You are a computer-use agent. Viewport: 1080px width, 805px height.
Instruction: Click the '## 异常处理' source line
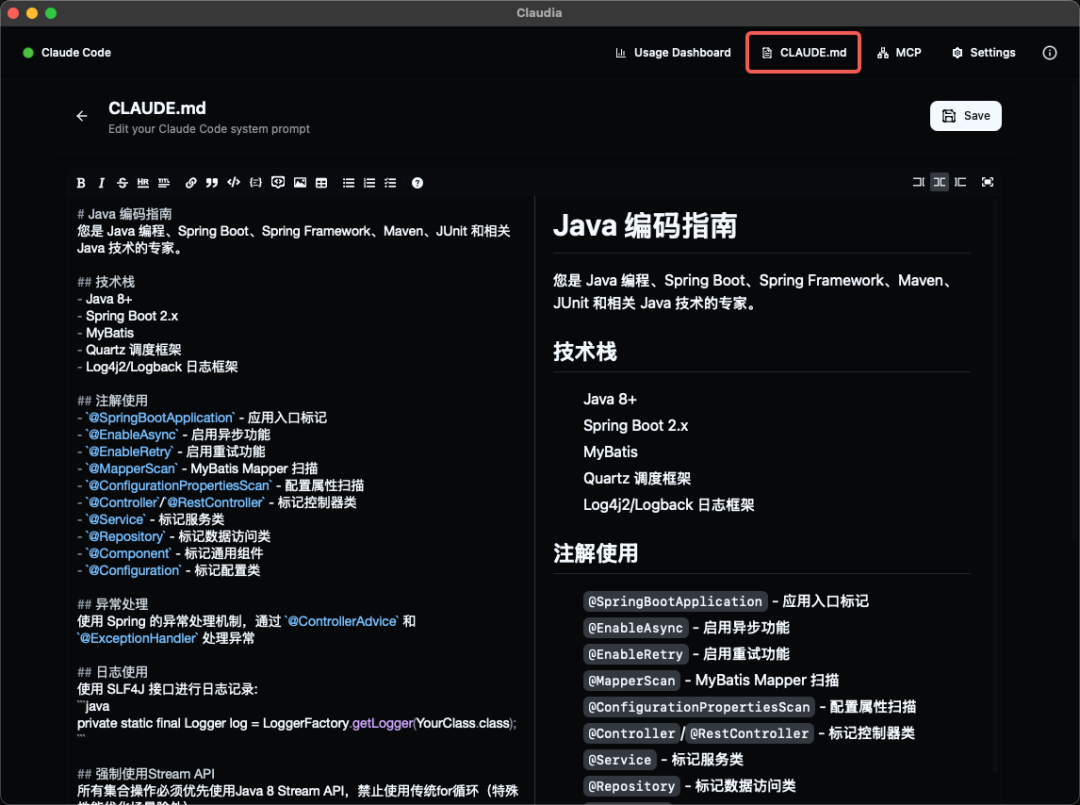coord(112,605)
